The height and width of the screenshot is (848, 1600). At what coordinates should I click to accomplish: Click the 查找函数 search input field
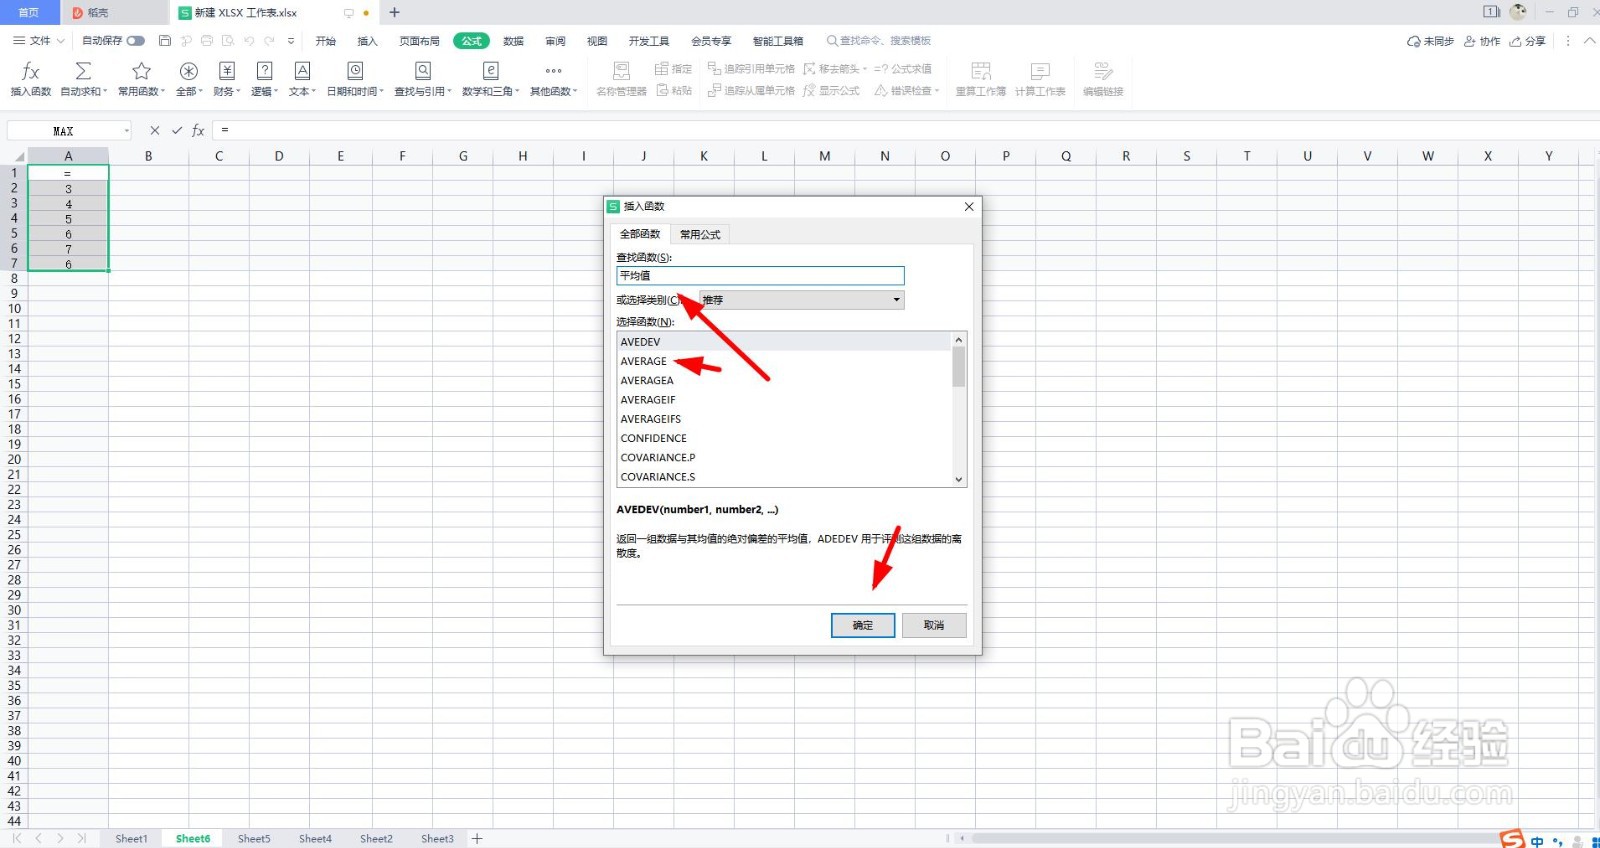760,276
